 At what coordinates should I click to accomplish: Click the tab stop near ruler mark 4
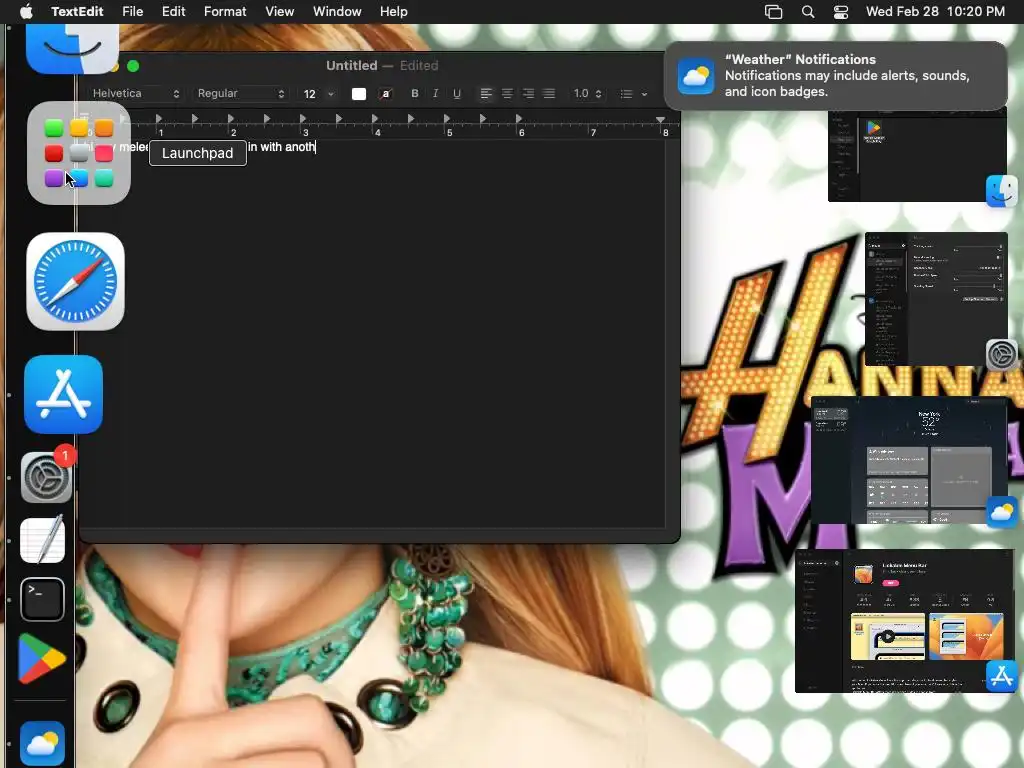click(375, 119)
